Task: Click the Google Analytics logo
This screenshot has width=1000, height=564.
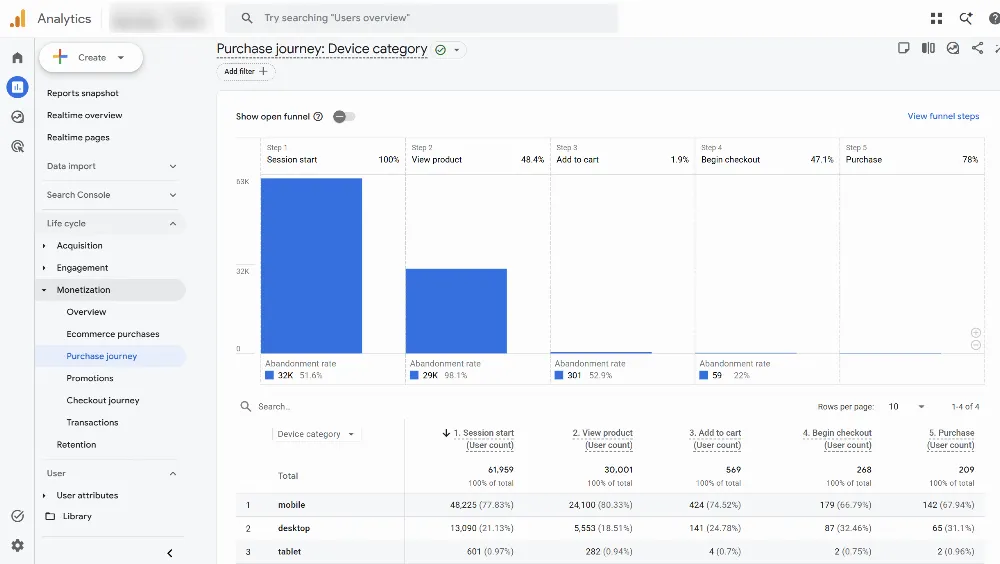Action: pos(18,19)
